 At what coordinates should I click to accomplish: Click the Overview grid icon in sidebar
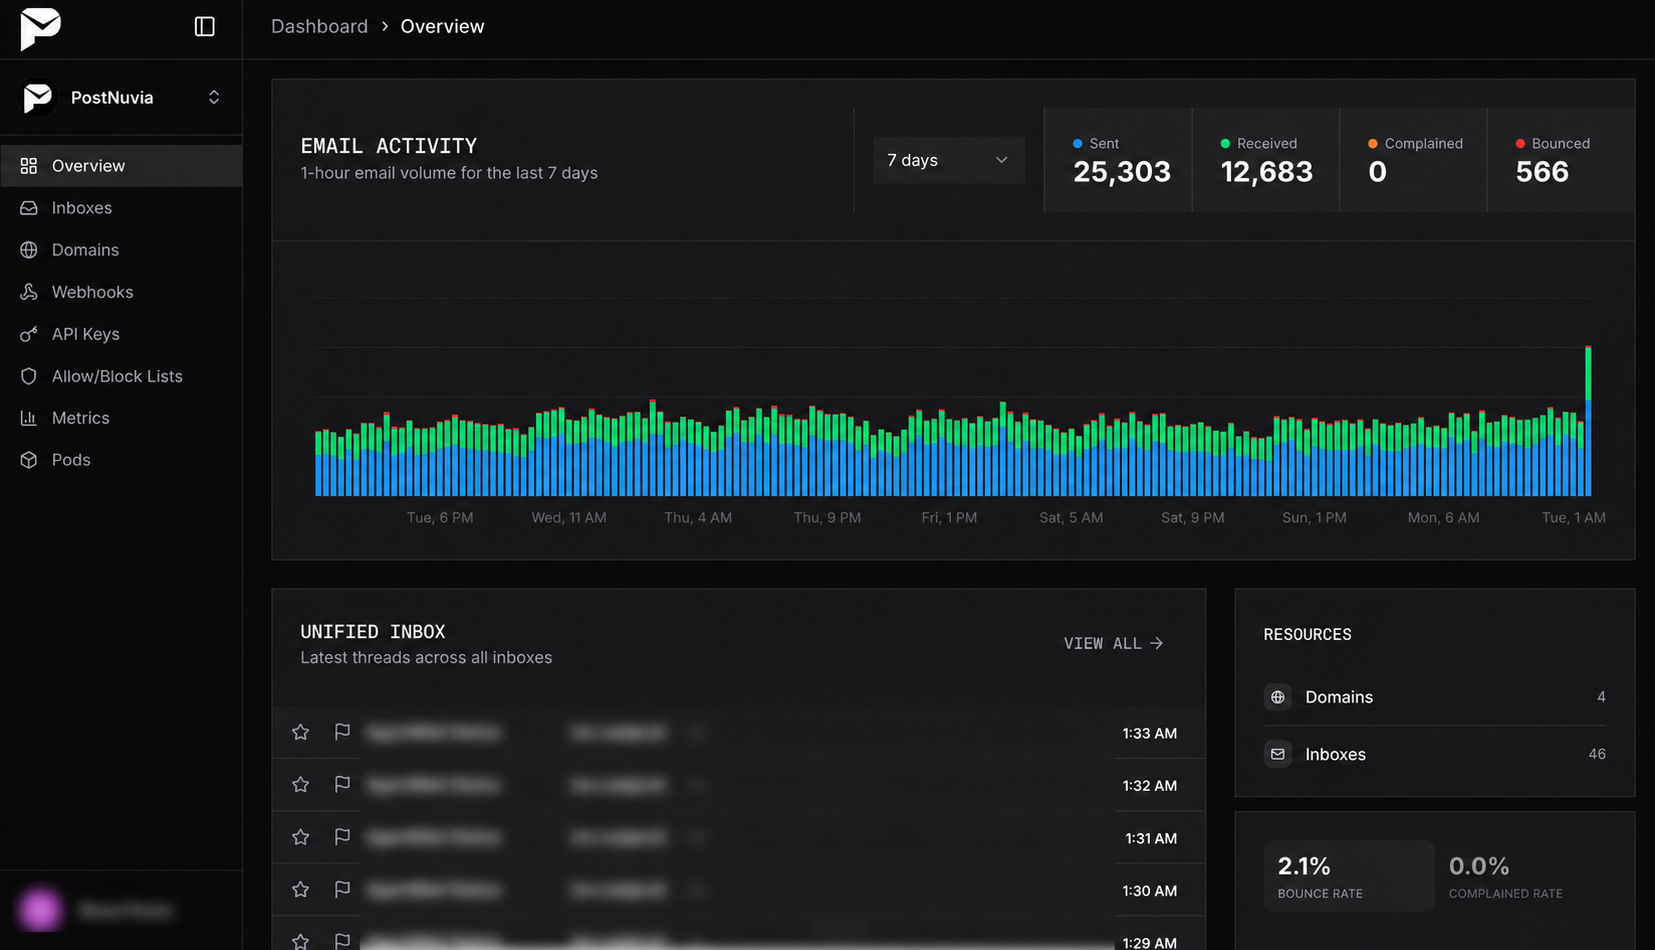(x=29, y=166)
